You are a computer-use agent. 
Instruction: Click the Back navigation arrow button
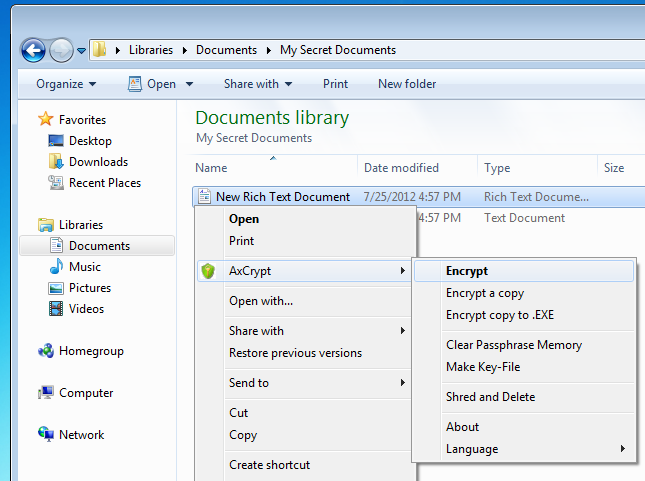[33, 50]
